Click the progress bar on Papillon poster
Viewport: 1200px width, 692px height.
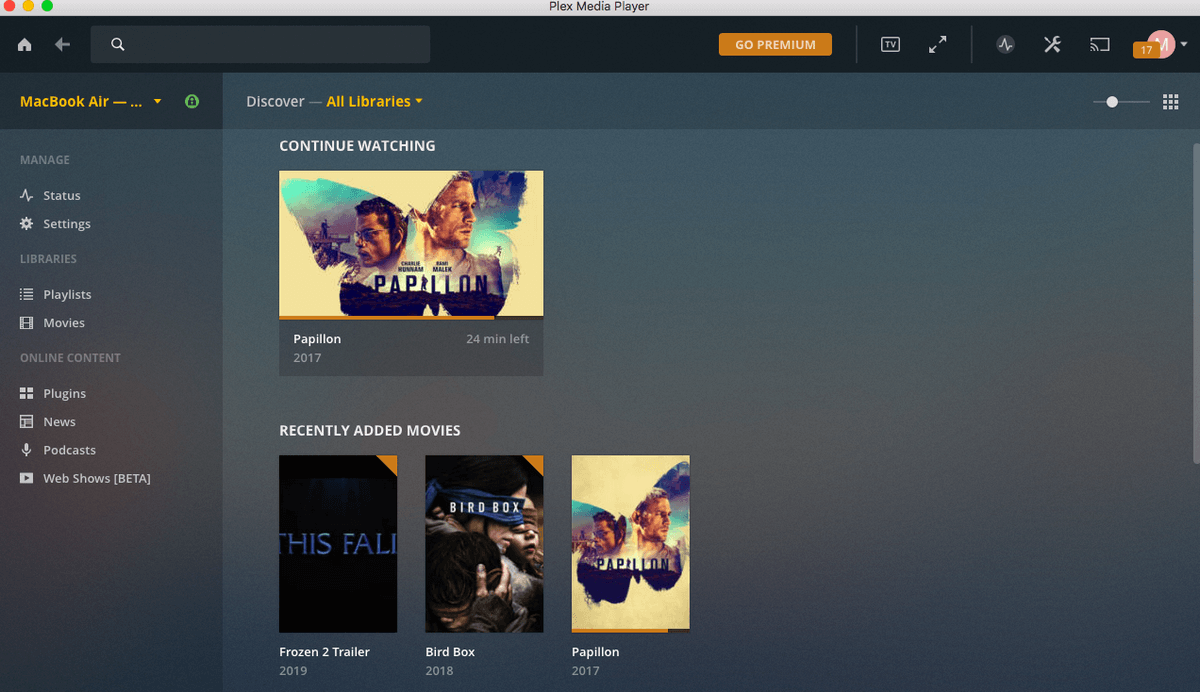click(630, 631)
